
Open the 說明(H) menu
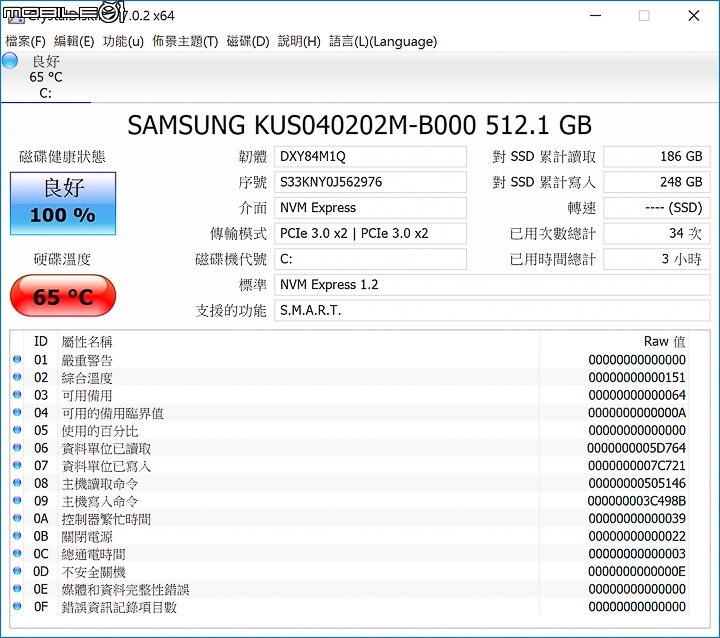[x=299, y=41]
